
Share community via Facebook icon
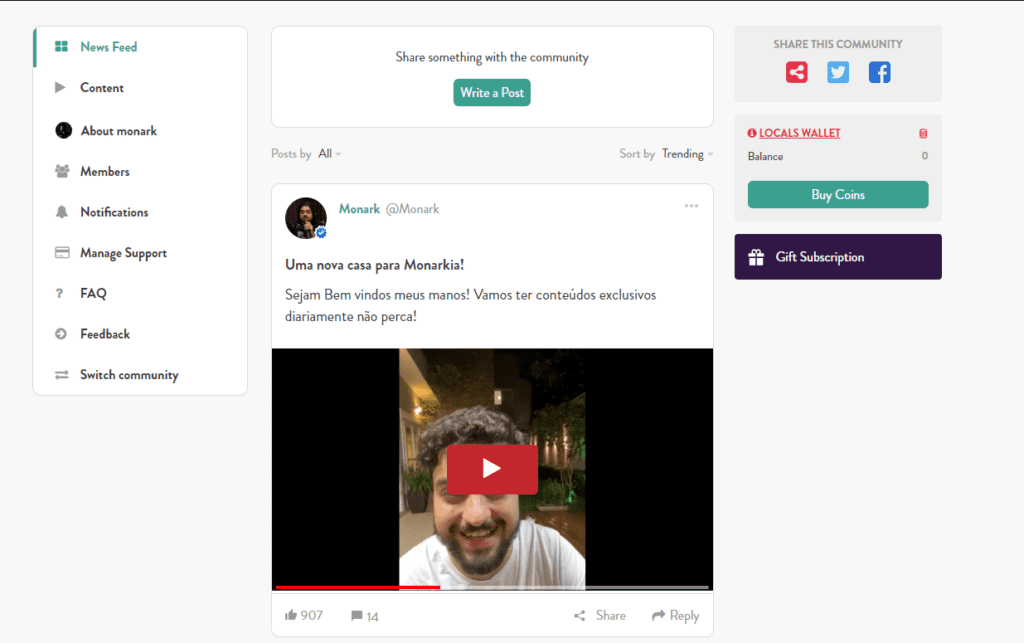pos(879,72)
